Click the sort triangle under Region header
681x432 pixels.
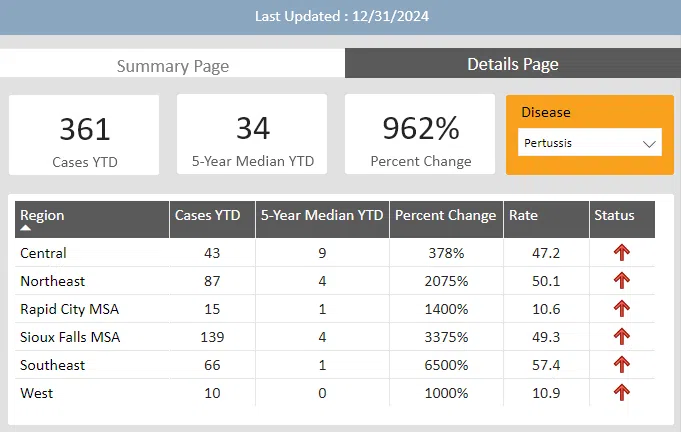tap(26, 229)
